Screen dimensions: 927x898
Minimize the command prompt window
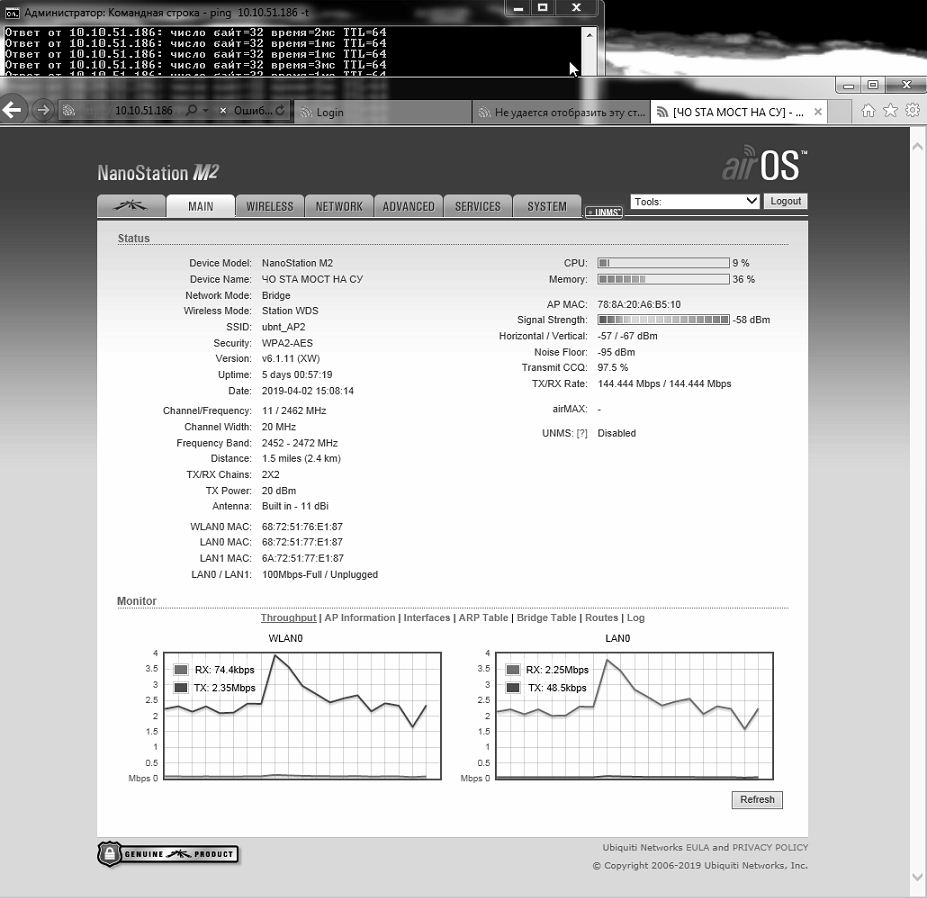(x=518, y=8)
